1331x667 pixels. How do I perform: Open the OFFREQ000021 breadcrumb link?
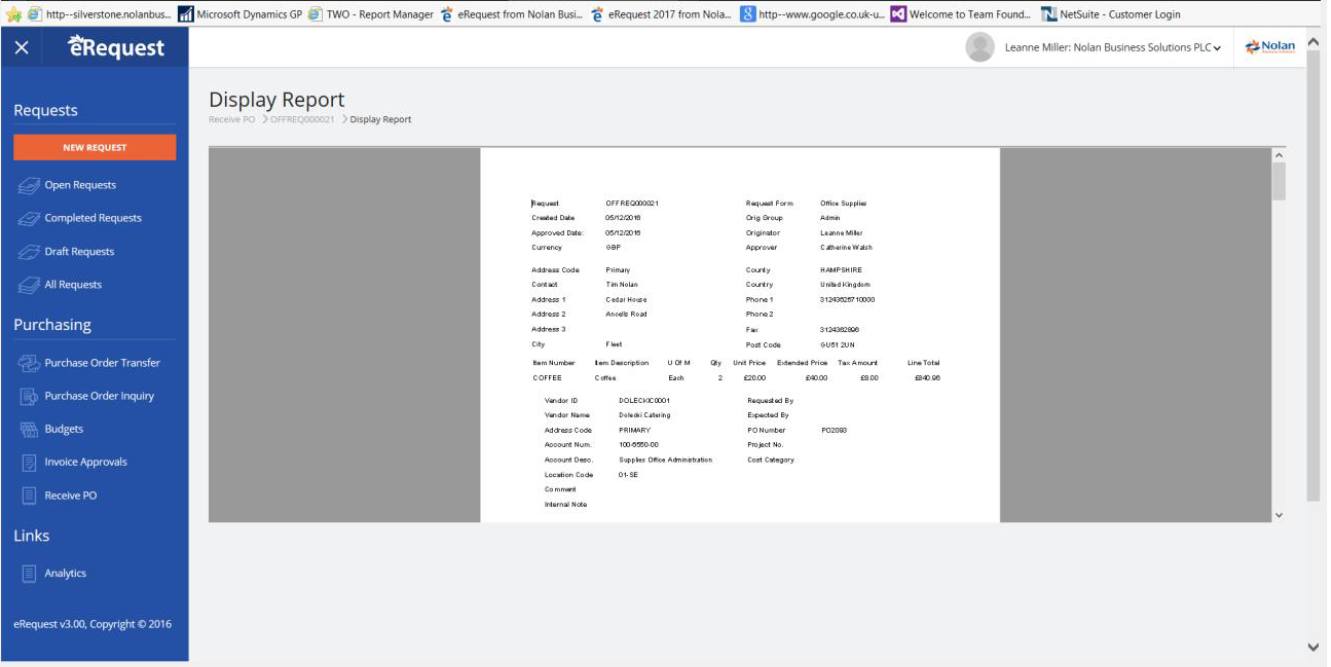(x=302, y=120)
